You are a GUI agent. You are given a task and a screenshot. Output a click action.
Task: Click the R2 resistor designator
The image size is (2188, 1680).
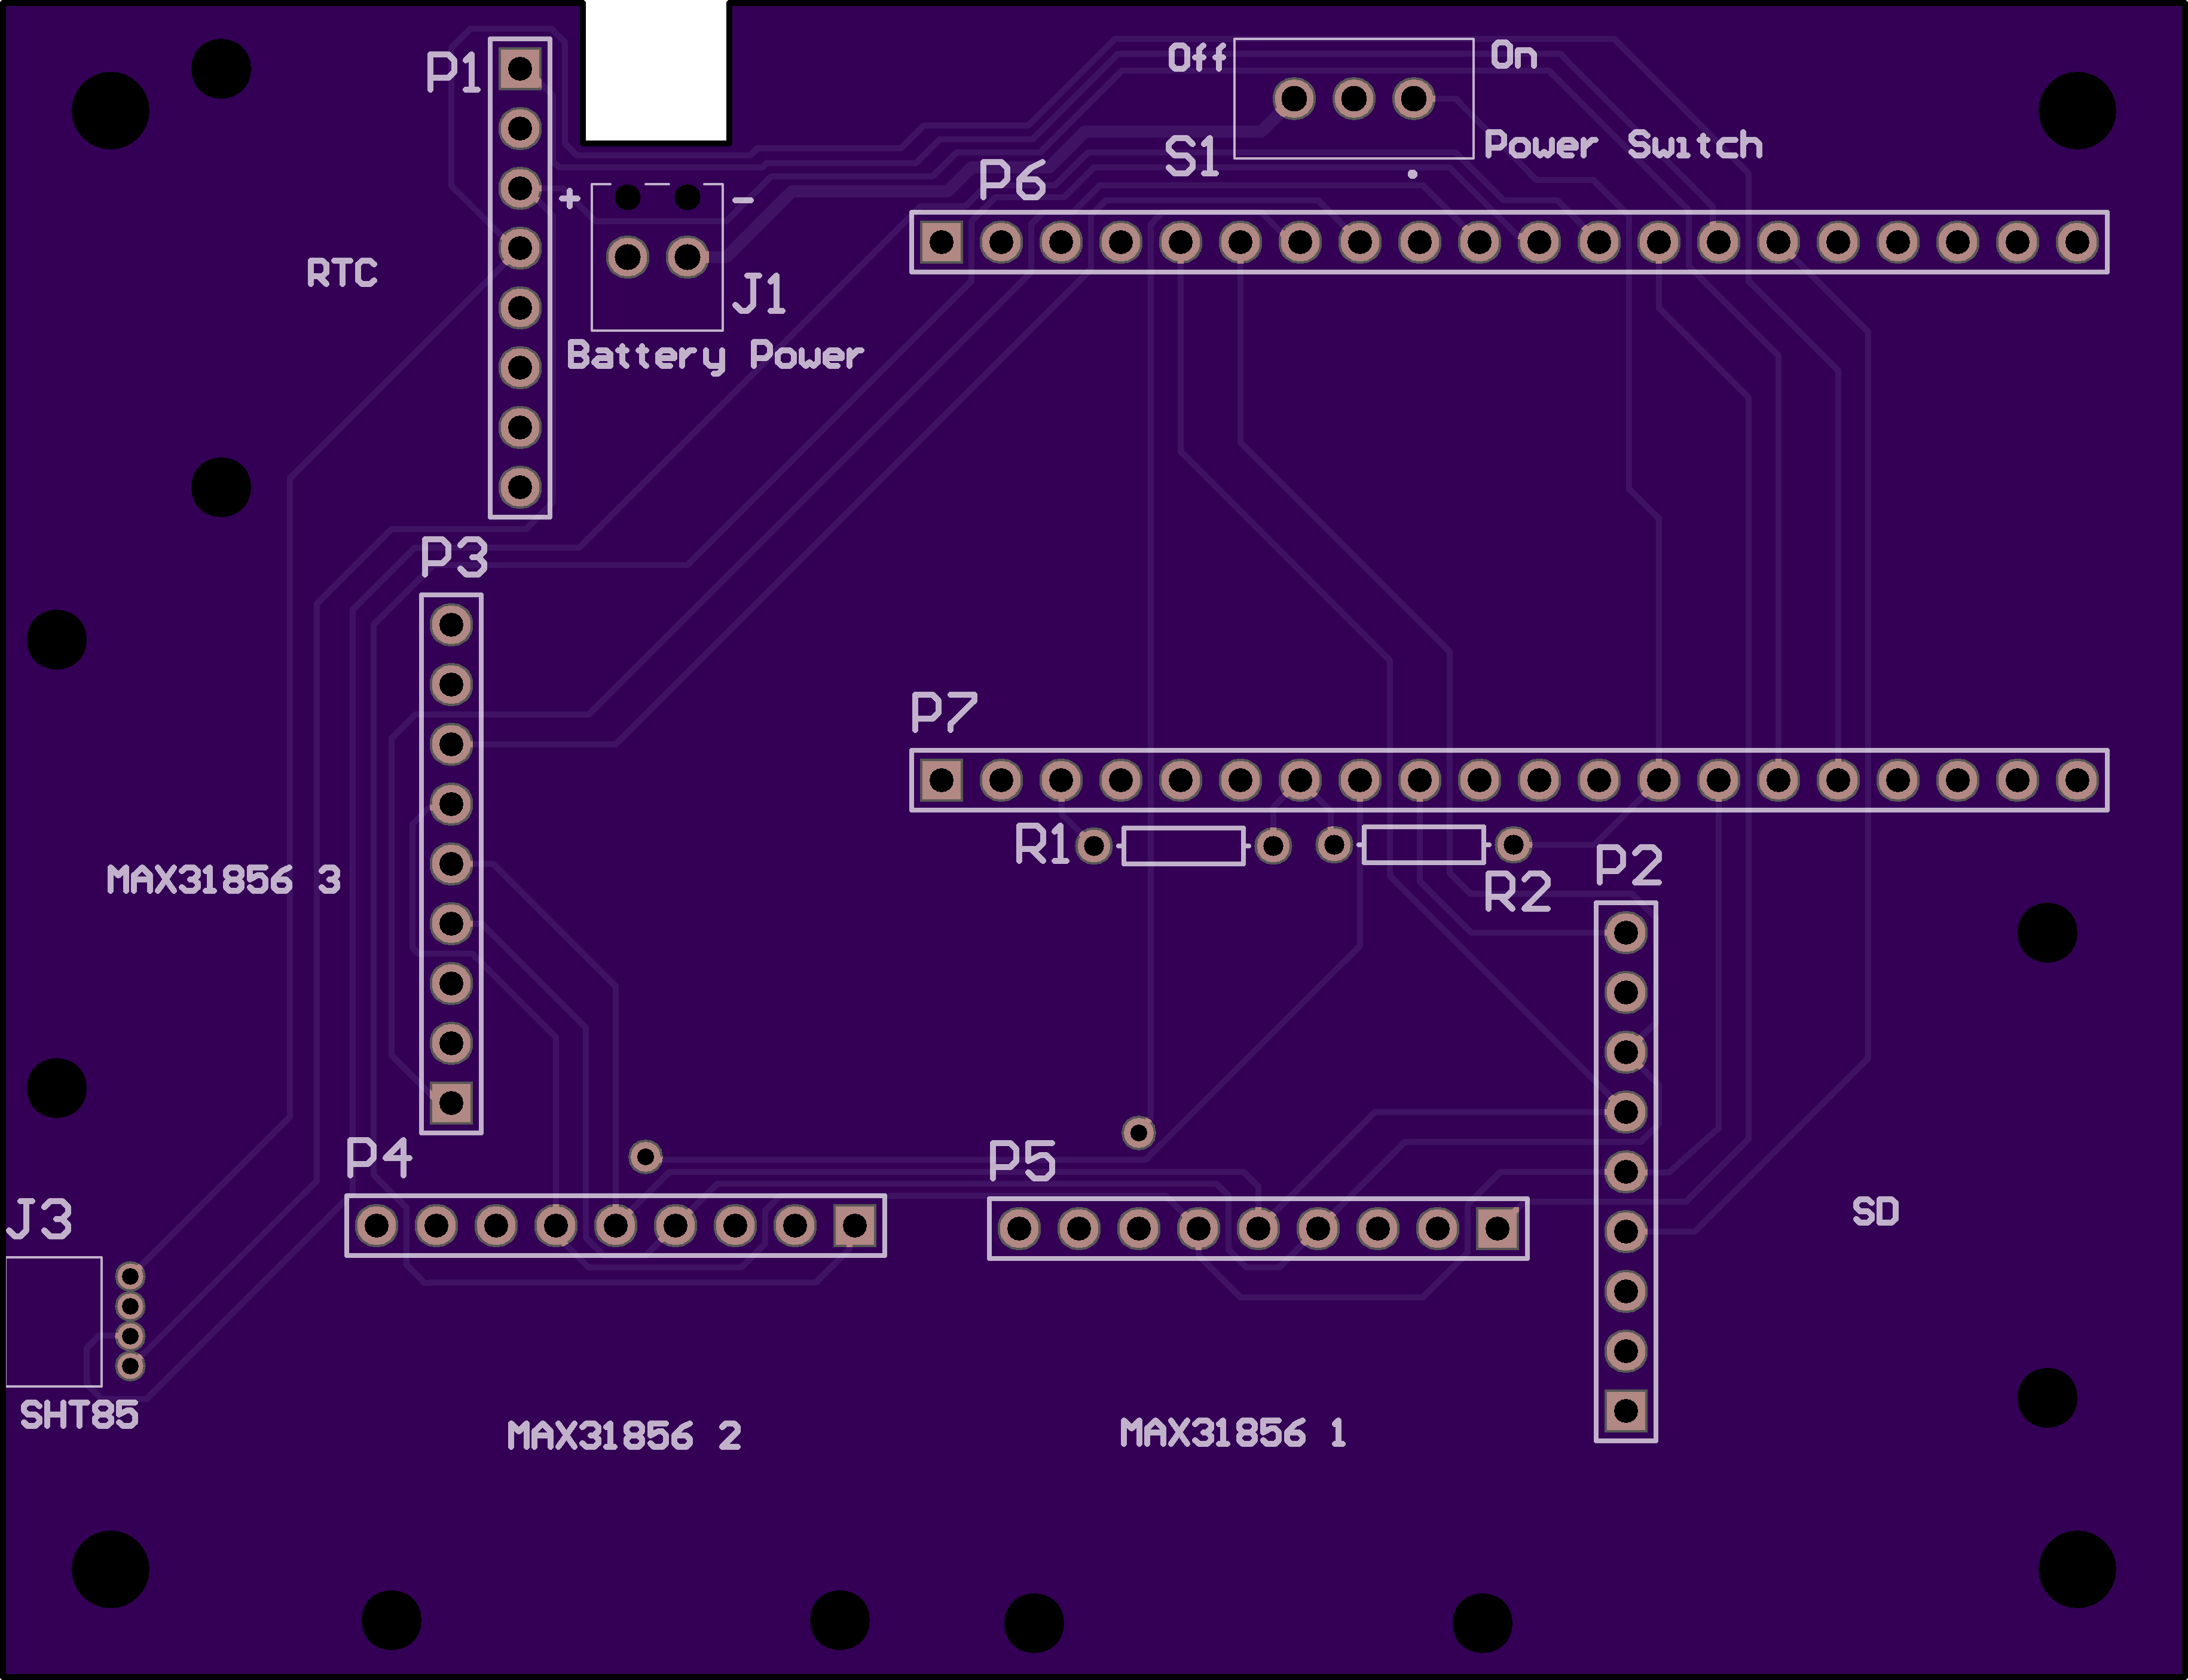click(1517, 892)
